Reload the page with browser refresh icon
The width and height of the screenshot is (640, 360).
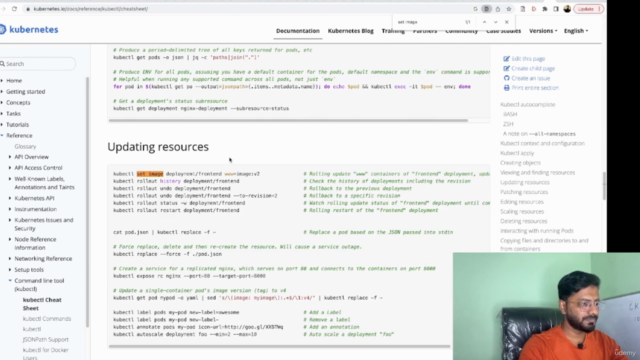tap(14, 9)
